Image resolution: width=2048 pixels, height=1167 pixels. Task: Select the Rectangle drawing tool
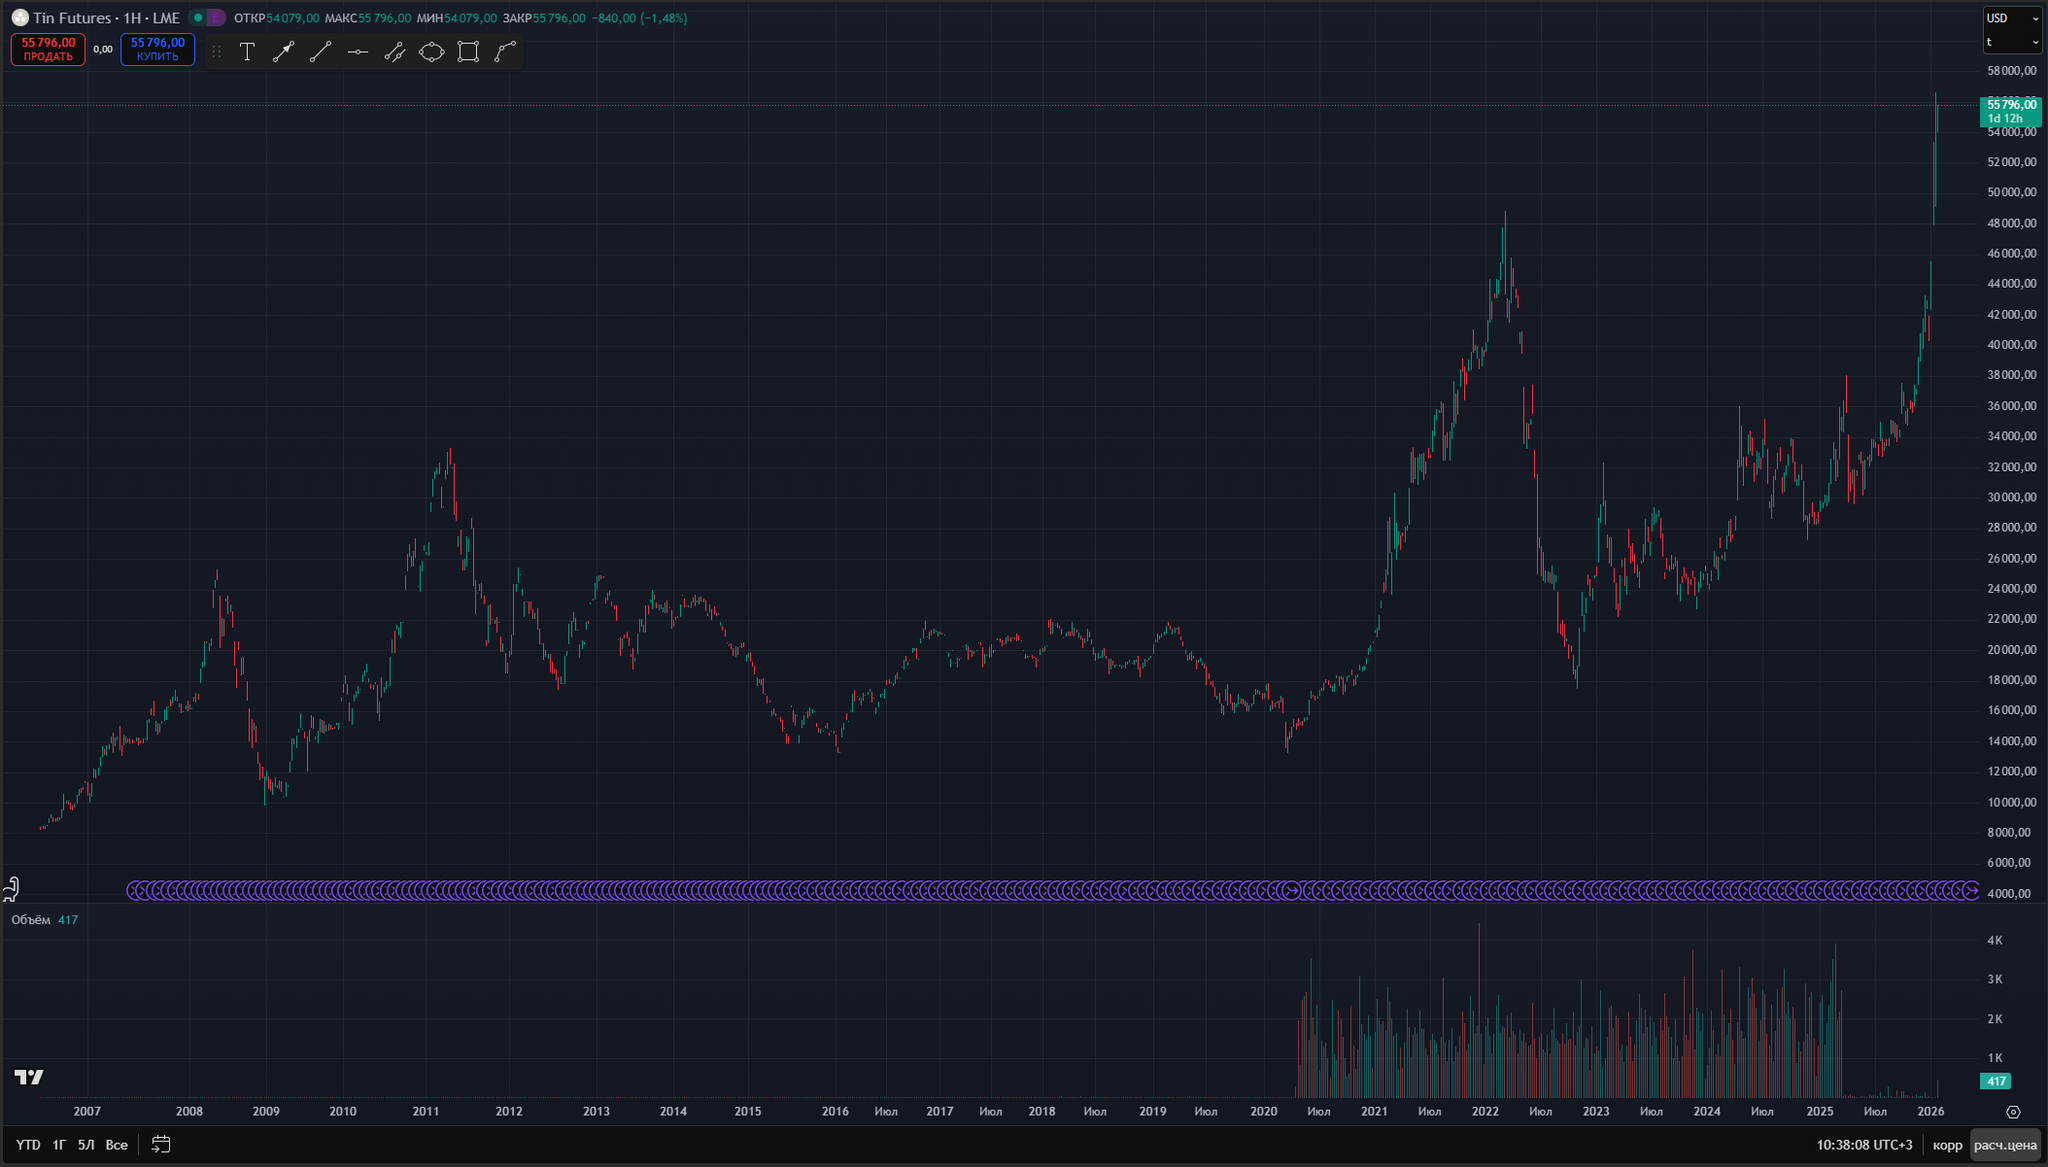click(x=468, y=52)
